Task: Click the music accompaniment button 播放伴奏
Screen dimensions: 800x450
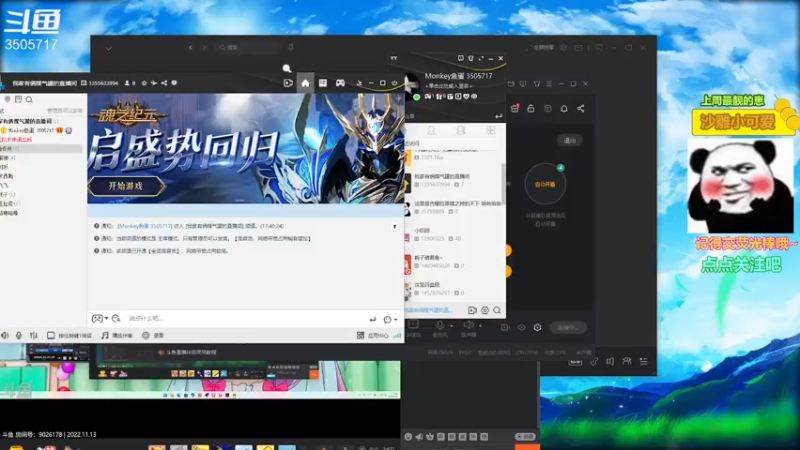Action: pyautogui.click(x=117, y=335)
